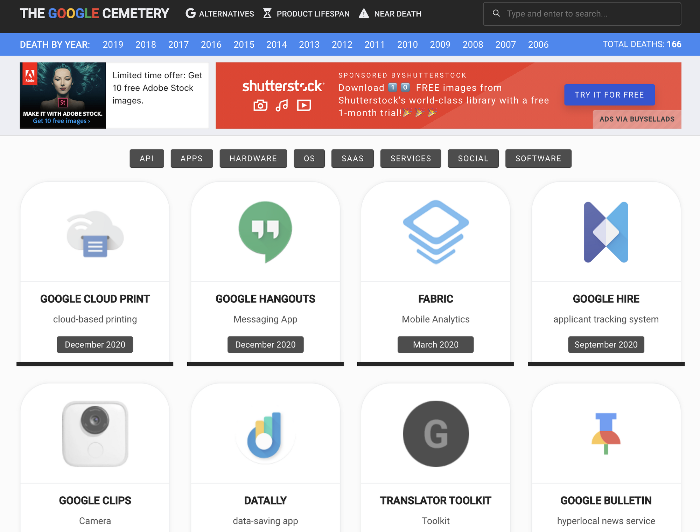Viewport: 700px width, 532px height.
Task: Click the 'Messaging App' description
Action: (265, 320)
